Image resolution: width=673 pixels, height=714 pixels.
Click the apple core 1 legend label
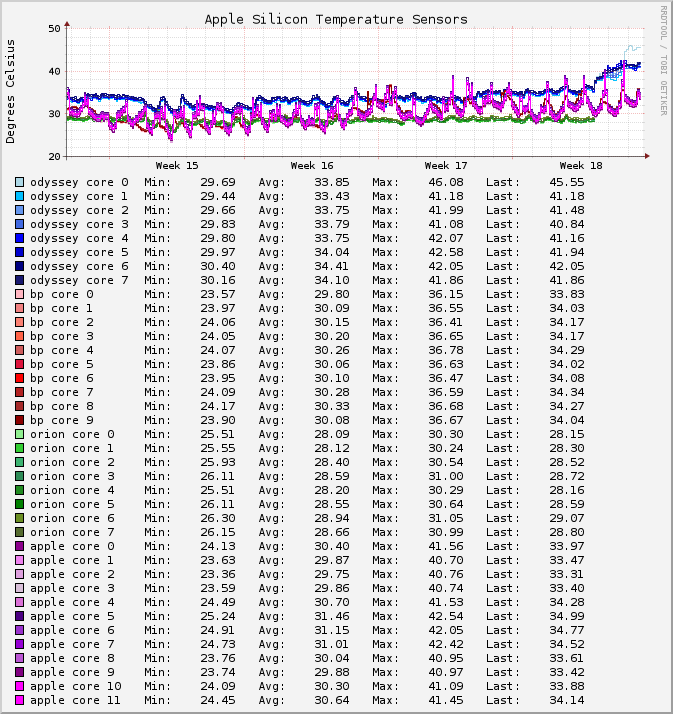[x=72, y=561]
